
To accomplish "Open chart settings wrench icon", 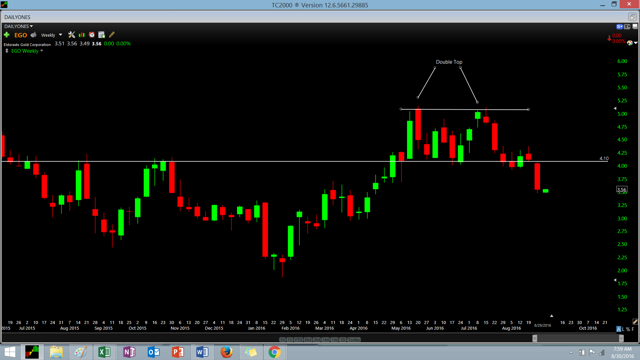I will 71,35.
